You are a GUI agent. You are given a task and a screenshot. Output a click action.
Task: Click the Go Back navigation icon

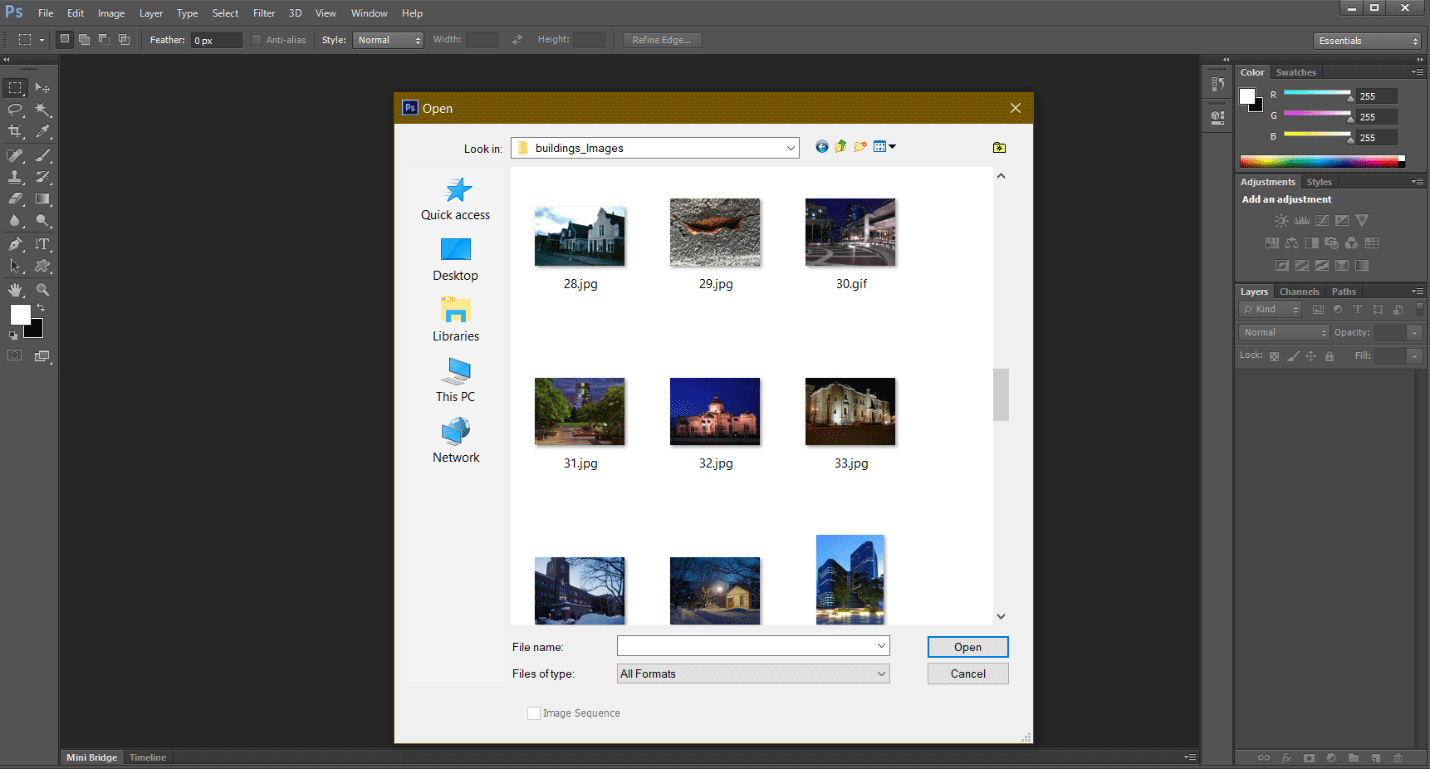pos(820,146)
